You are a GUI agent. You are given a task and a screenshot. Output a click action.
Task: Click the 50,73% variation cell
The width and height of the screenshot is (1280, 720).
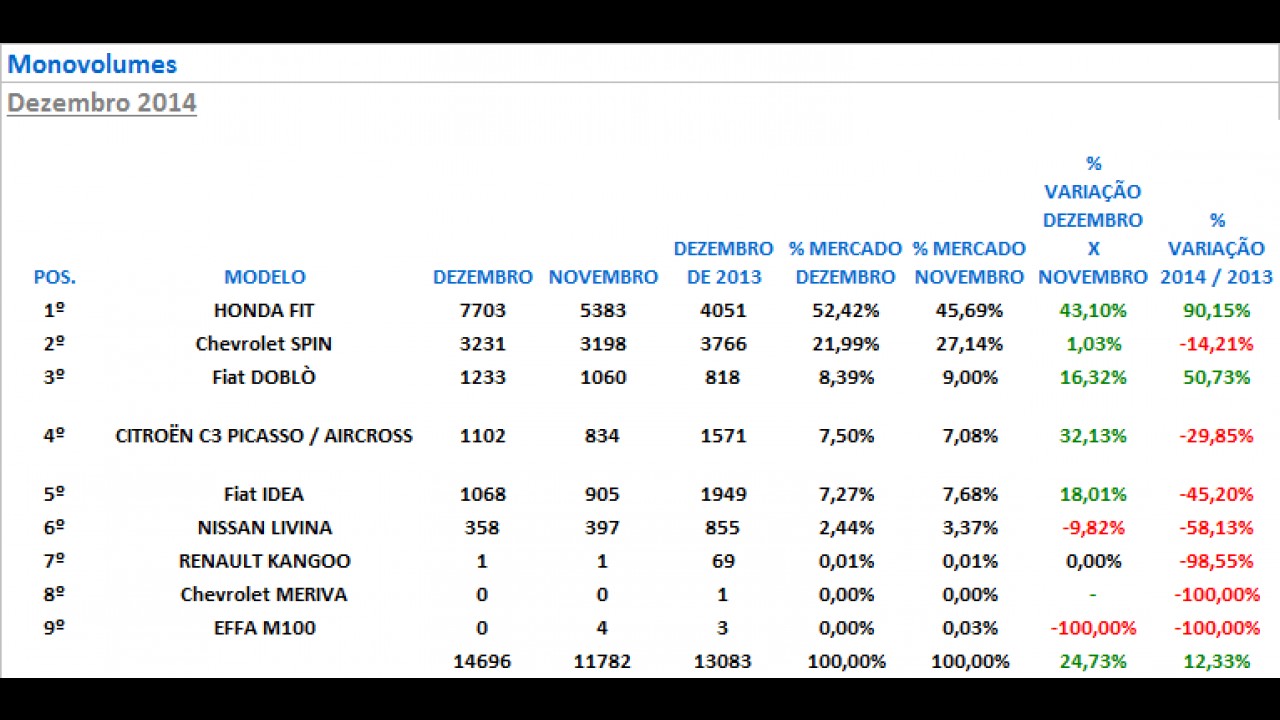pos(1217,378)
